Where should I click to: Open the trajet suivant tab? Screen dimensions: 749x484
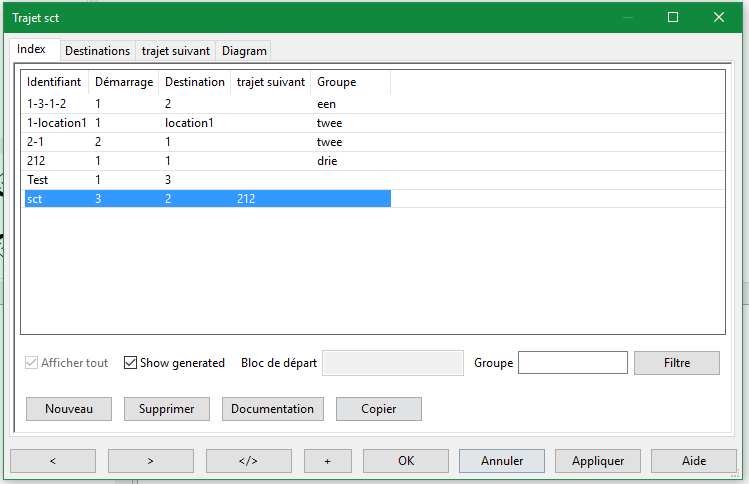(x=175, y=50)
